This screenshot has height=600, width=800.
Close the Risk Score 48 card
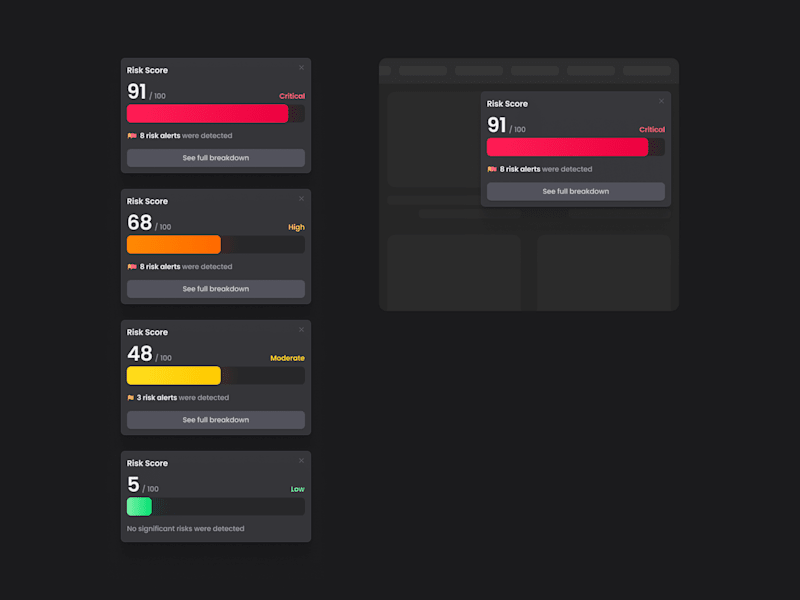tap(302, 330)
